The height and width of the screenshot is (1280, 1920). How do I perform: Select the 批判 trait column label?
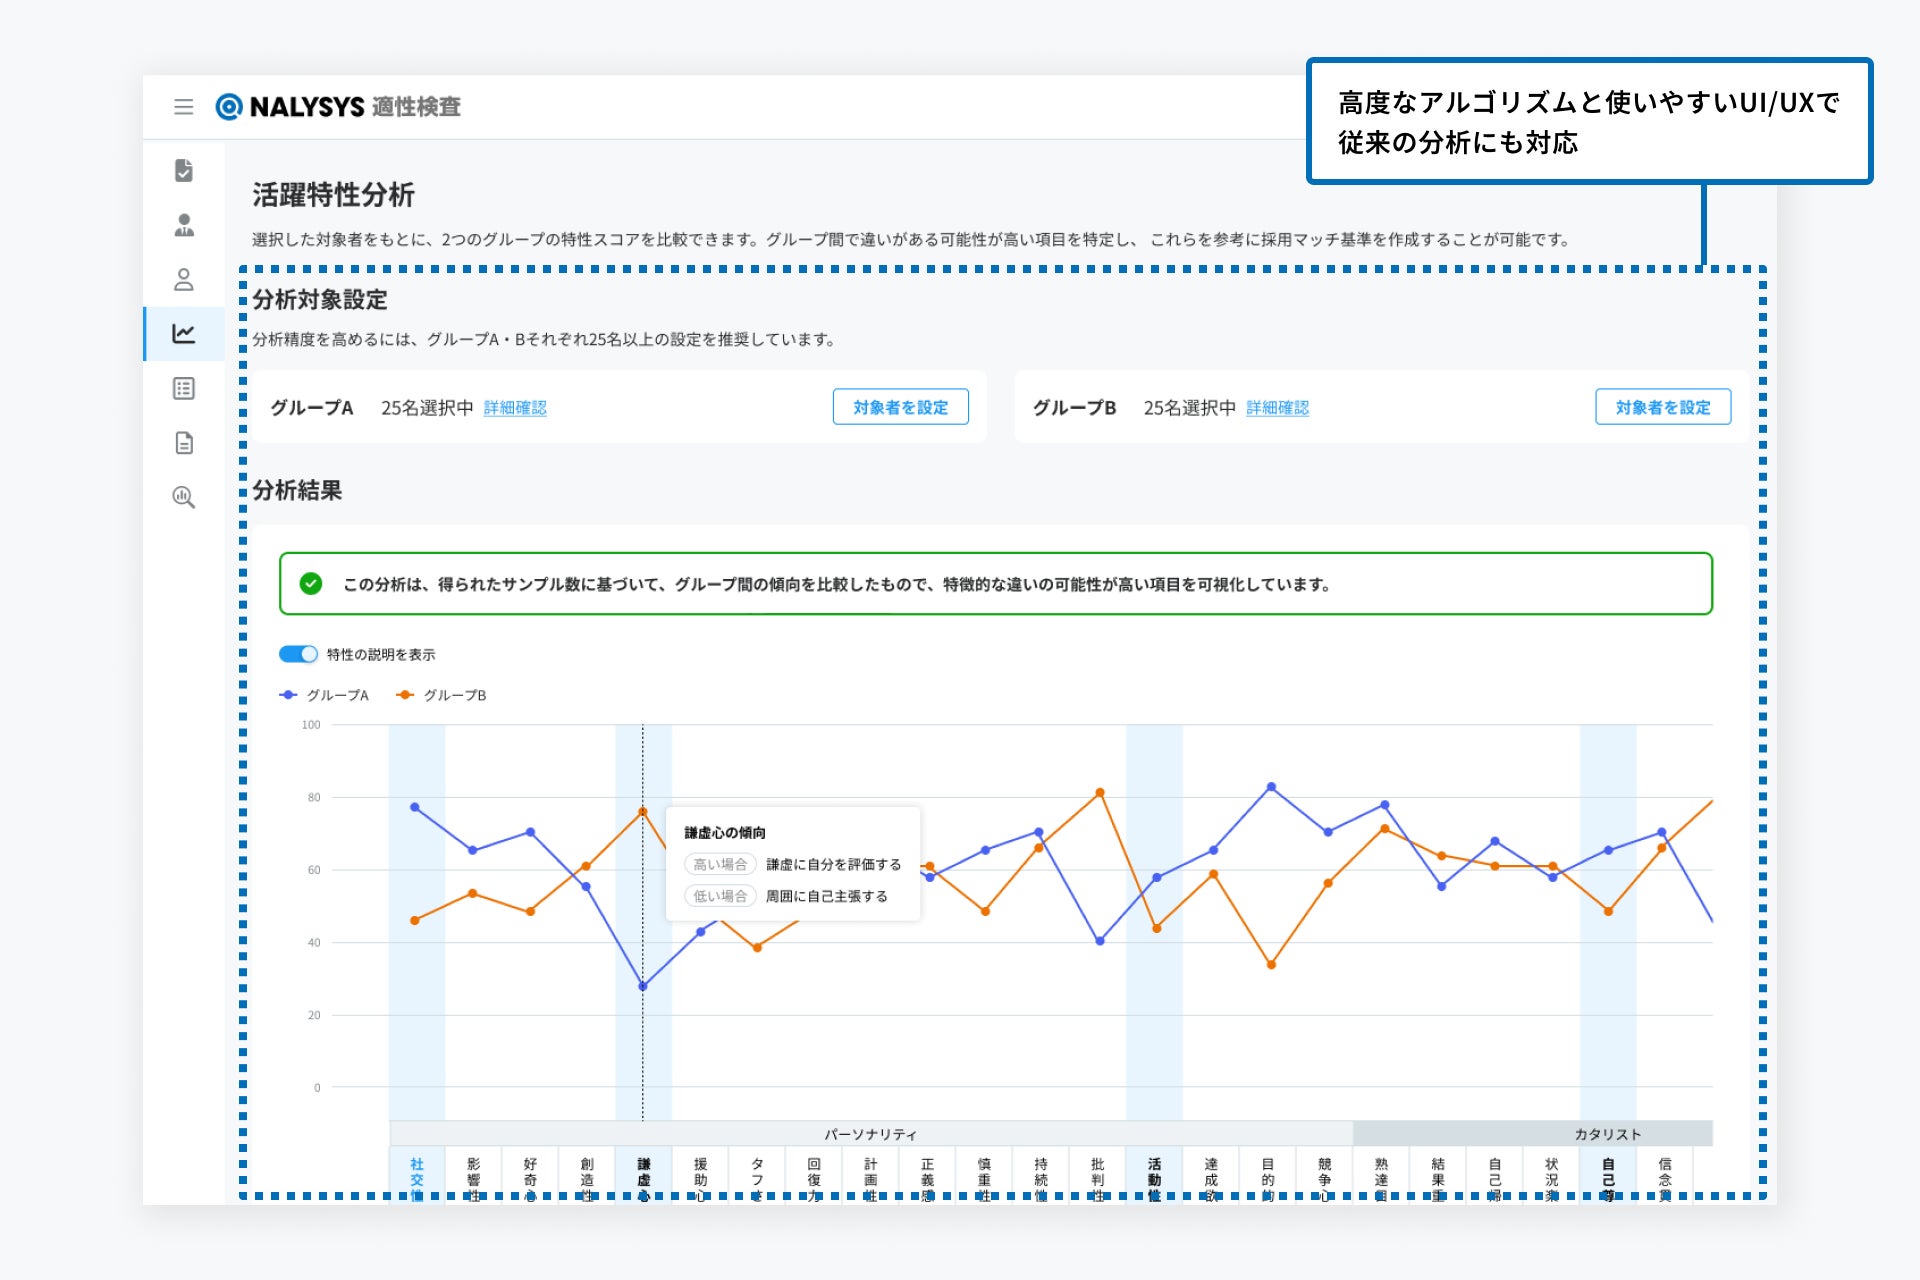click(1097, 1178)
